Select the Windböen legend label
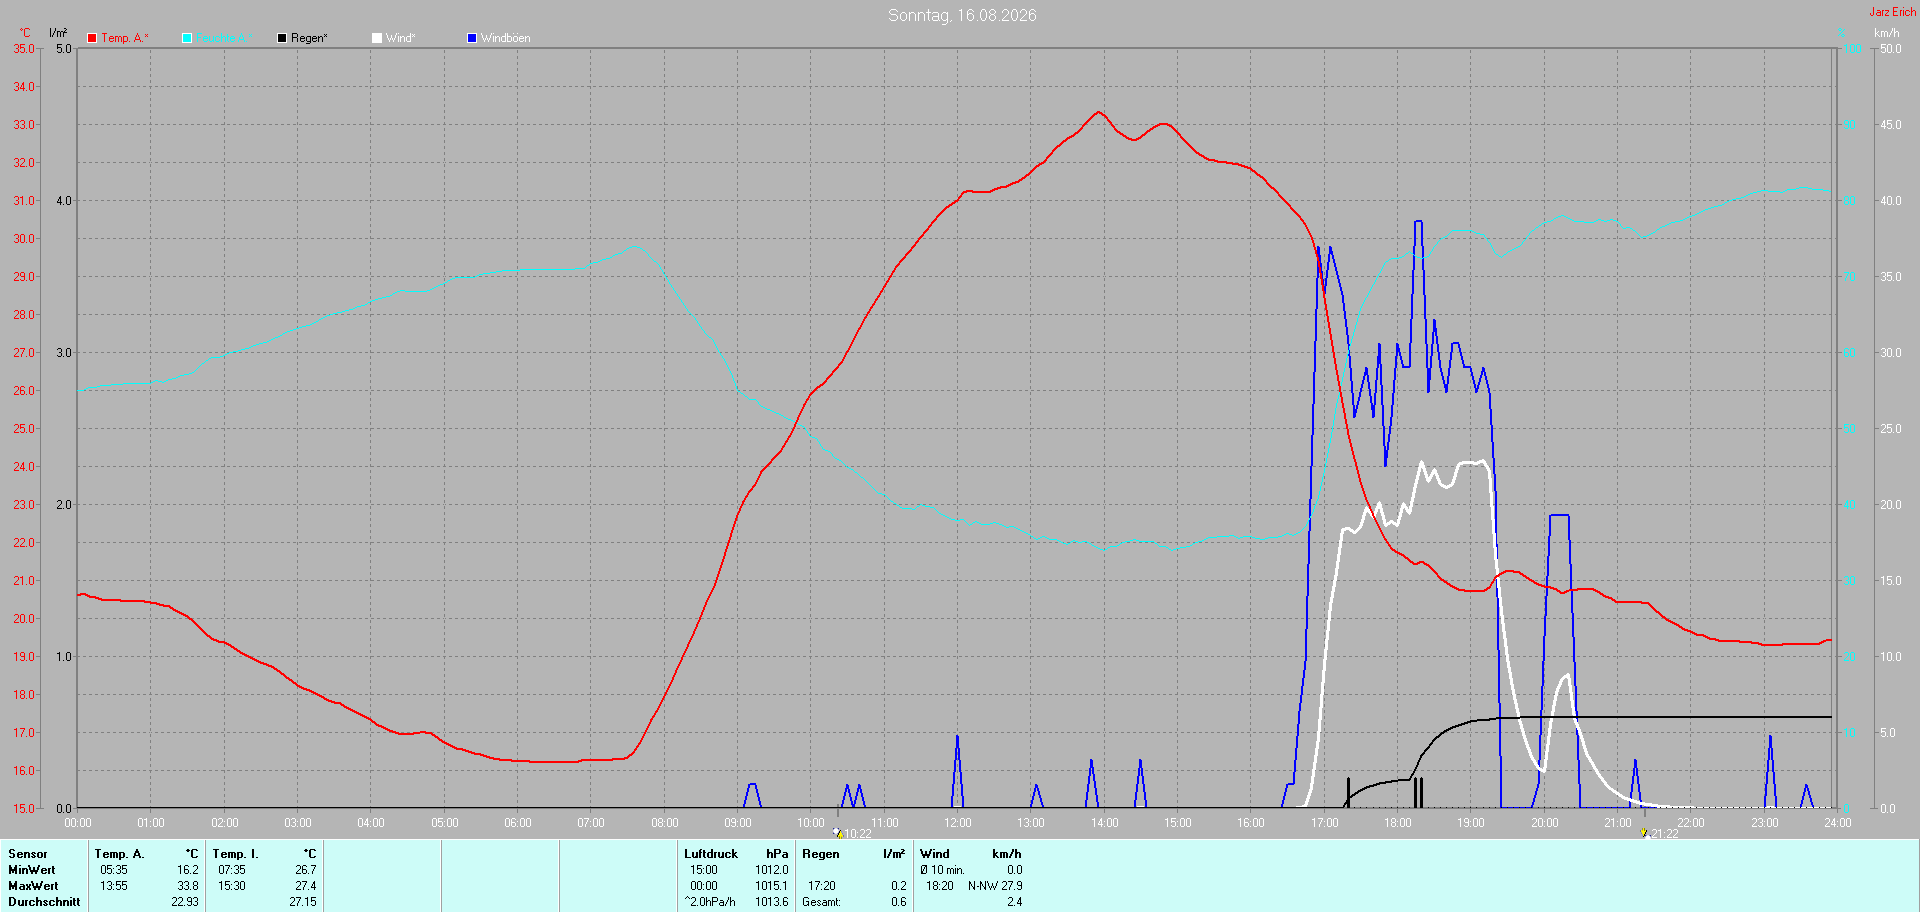Screen dimensions: 1920x912 pyautogui.click(x=505, y=38)
